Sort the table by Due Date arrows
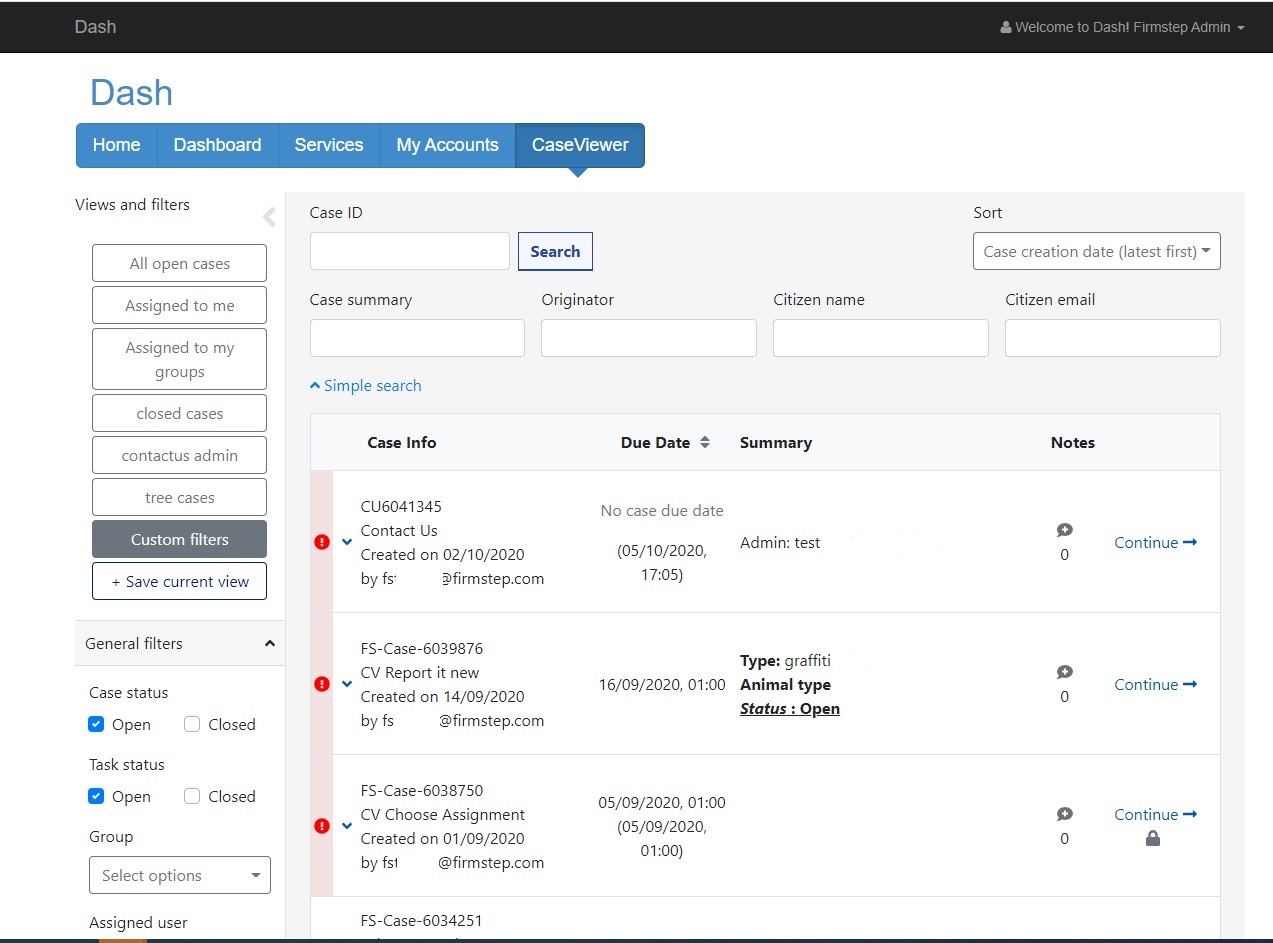 click(x=704, y=443)
